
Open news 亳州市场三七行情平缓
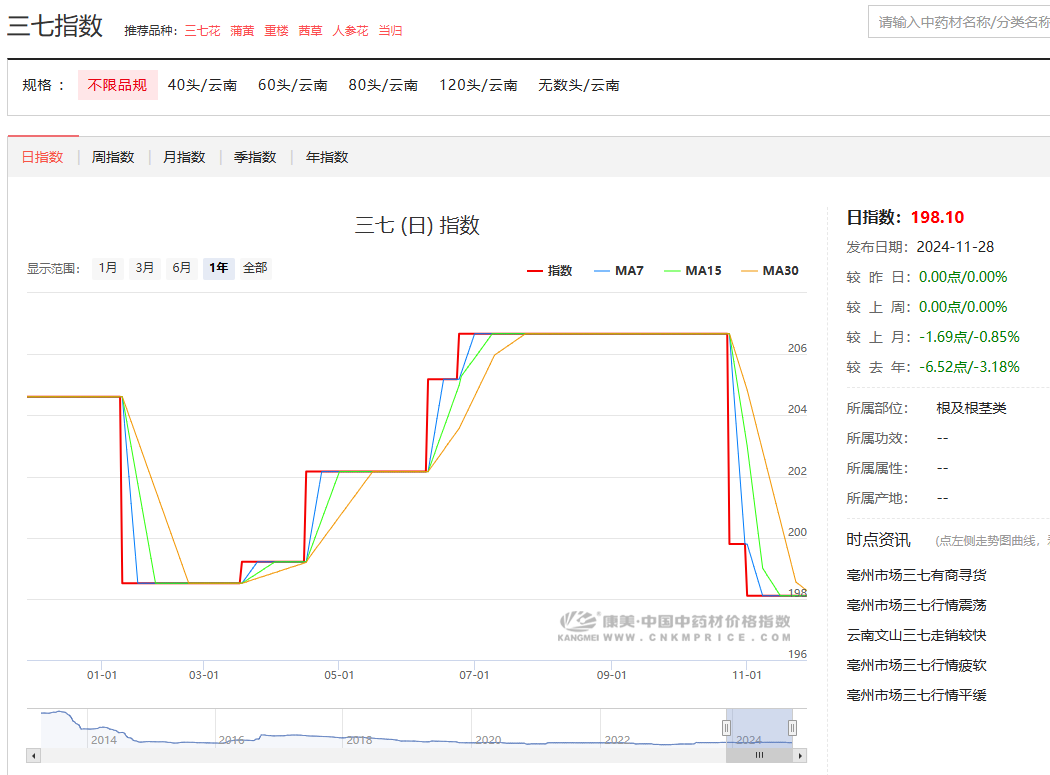click(x=916, y=695)
